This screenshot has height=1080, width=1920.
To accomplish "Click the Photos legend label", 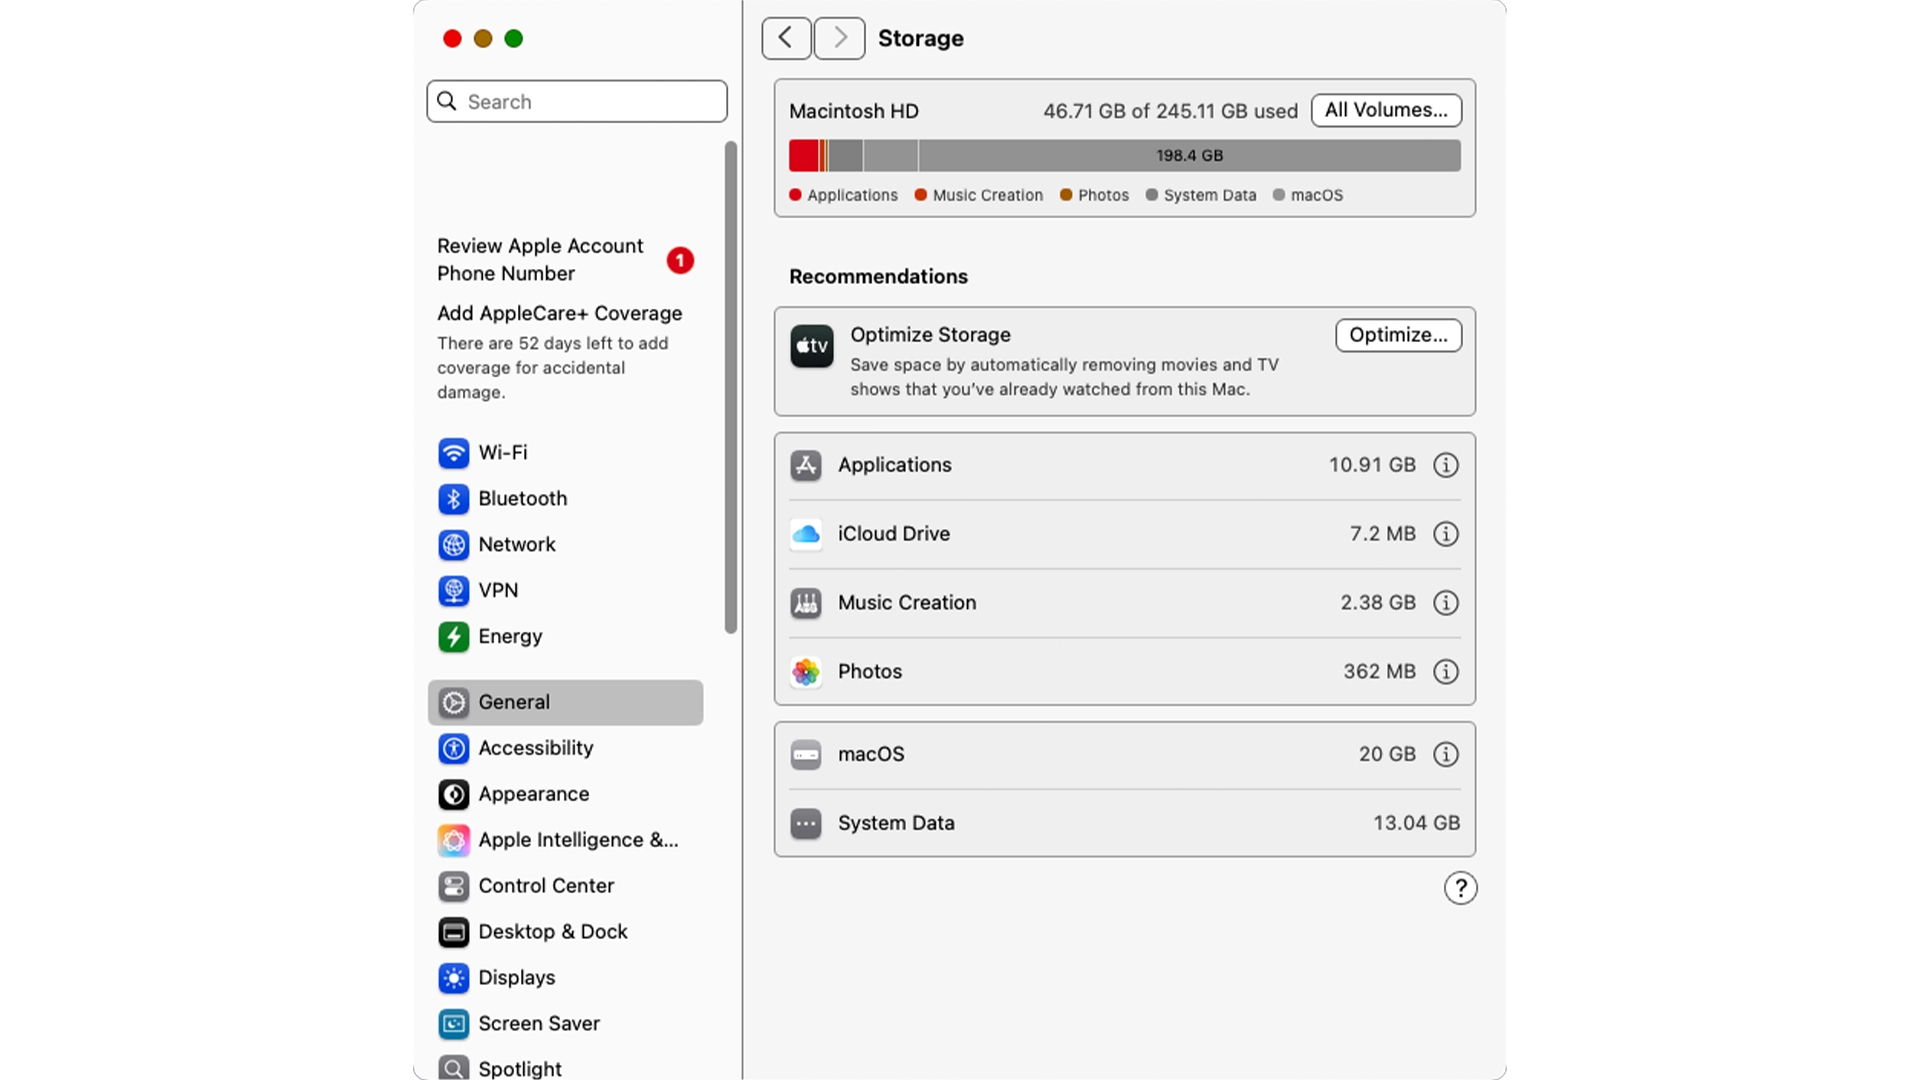I will pyautogui.click(x=1103, y=195).
